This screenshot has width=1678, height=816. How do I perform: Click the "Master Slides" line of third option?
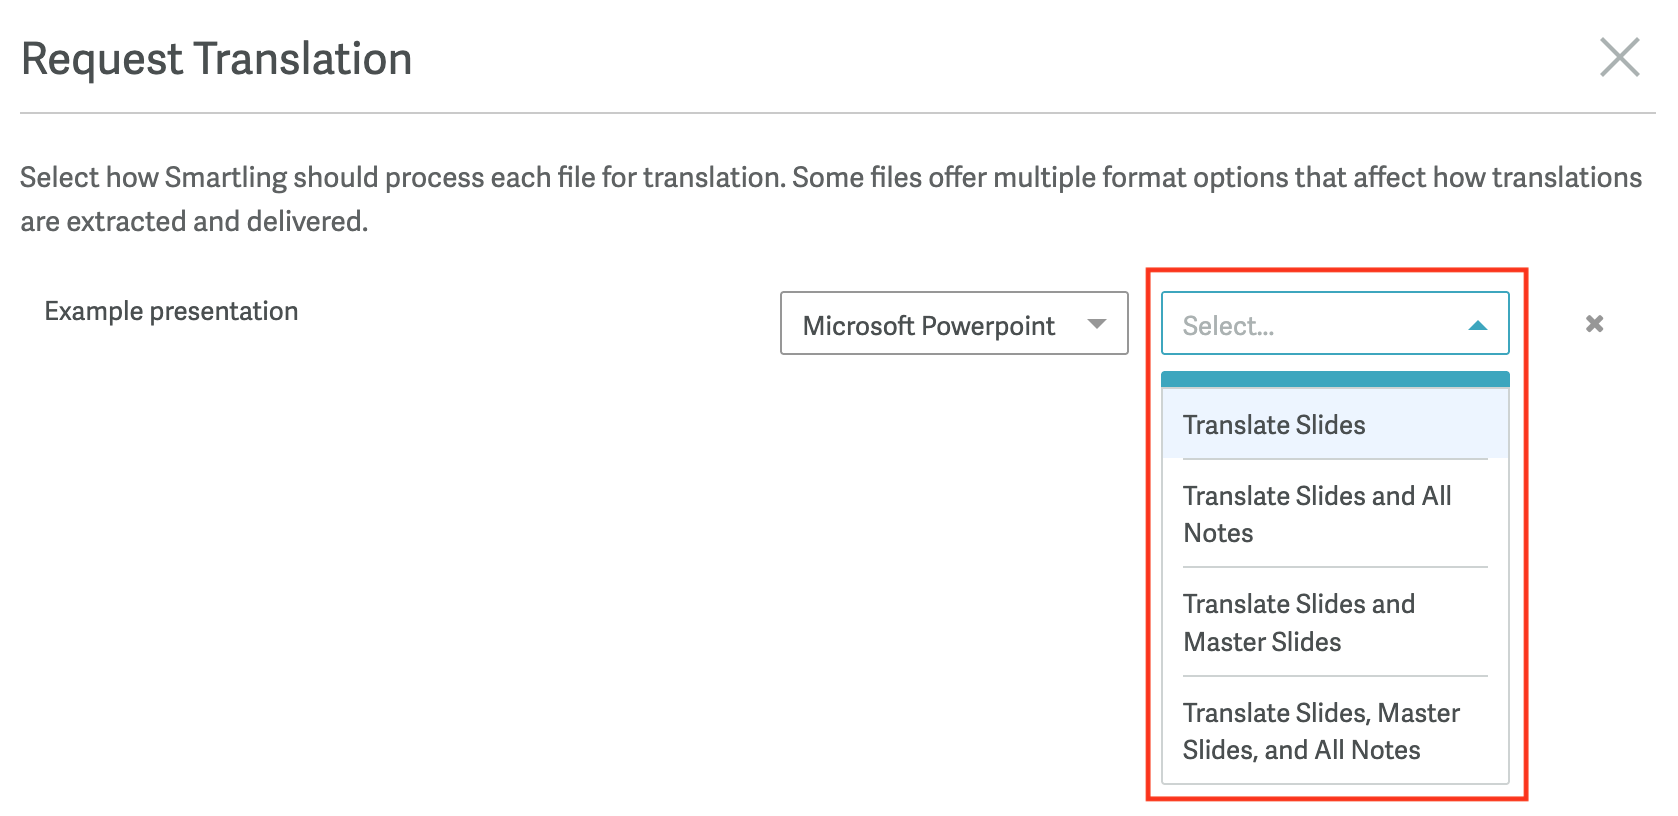point(1262,642)
